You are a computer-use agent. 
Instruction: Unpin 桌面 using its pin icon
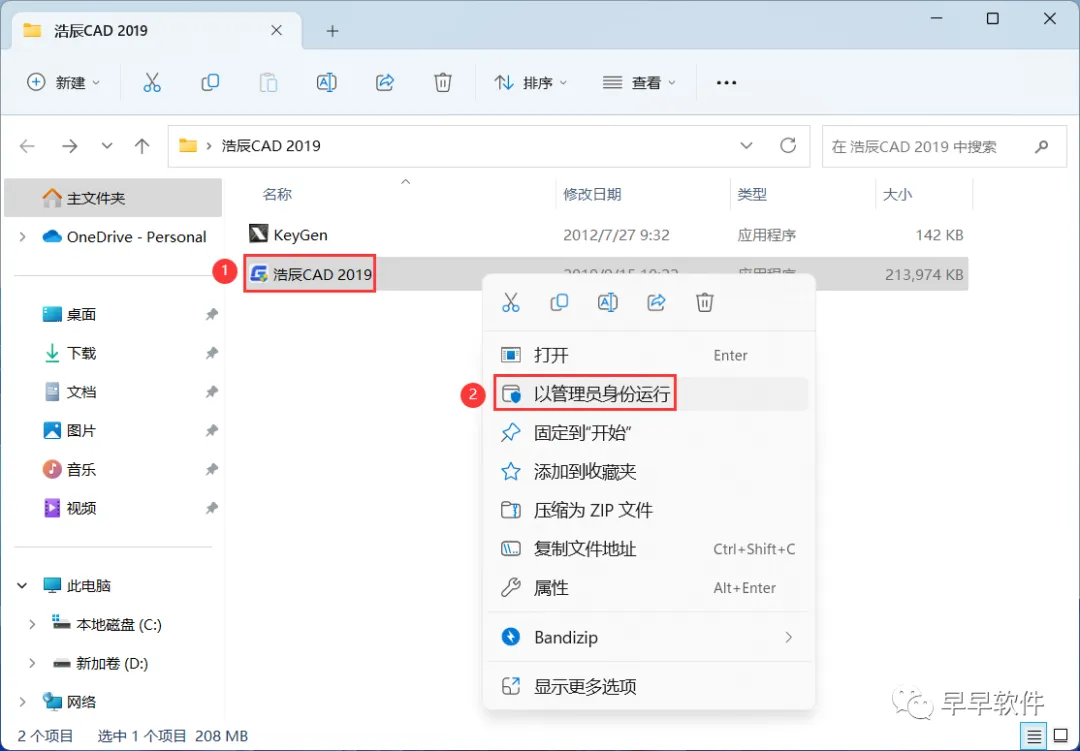click(211, 314)
